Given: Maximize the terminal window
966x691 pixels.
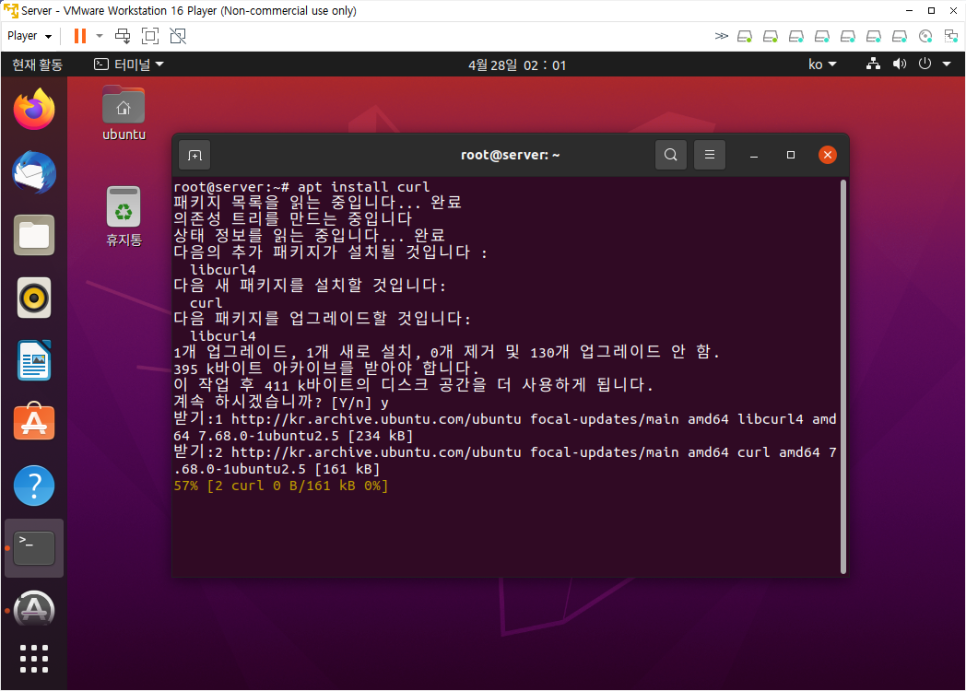Looking at the screenshot, I should (x=790, y=155).
